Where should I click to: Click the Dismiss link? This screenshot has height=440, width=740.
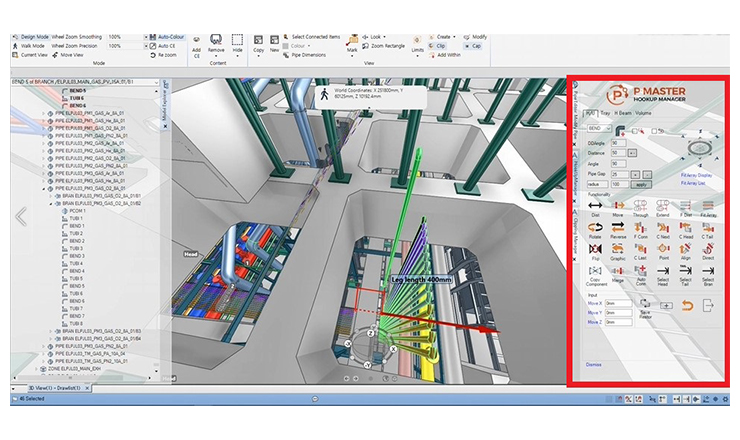[593, 365]
